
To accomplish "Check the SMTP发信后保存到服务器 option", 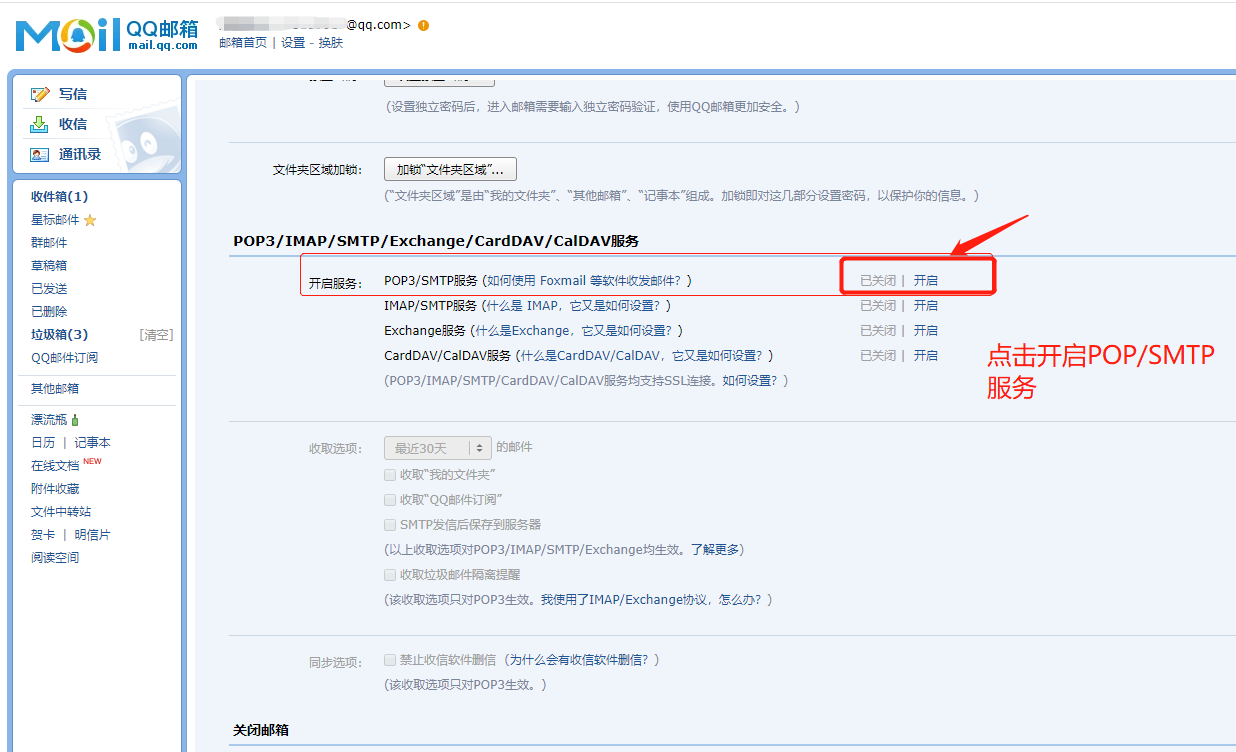I will (x=390, y=523).
